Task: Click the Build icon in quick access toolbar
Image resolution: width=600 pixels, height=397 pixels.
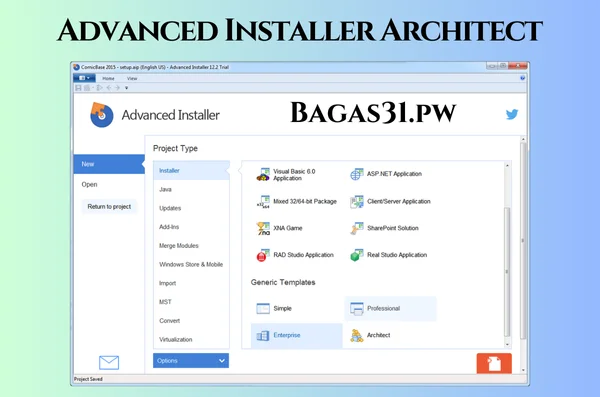Action: 87,88
